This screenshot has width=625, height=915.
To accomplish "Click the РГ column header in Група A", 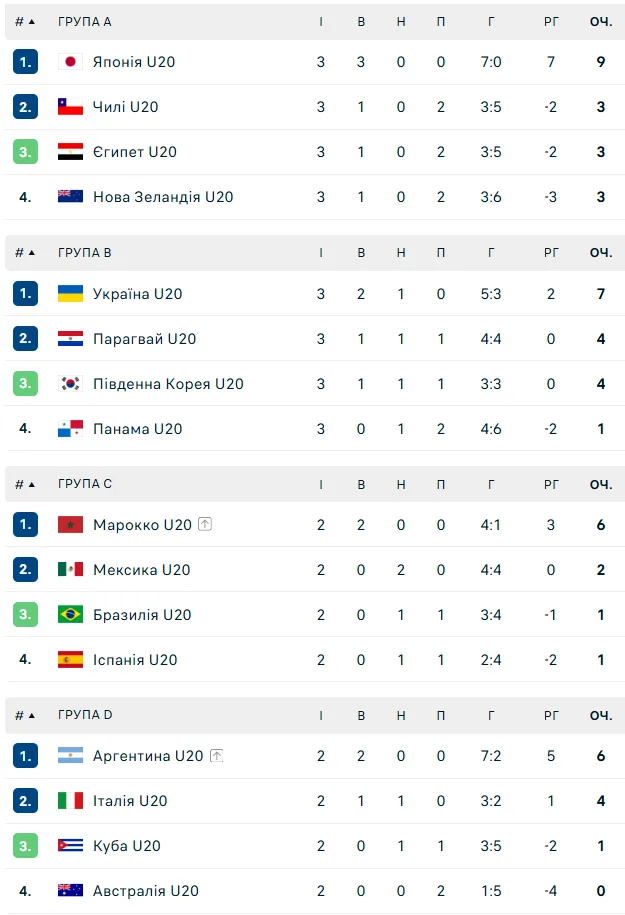I will [551, 21].
